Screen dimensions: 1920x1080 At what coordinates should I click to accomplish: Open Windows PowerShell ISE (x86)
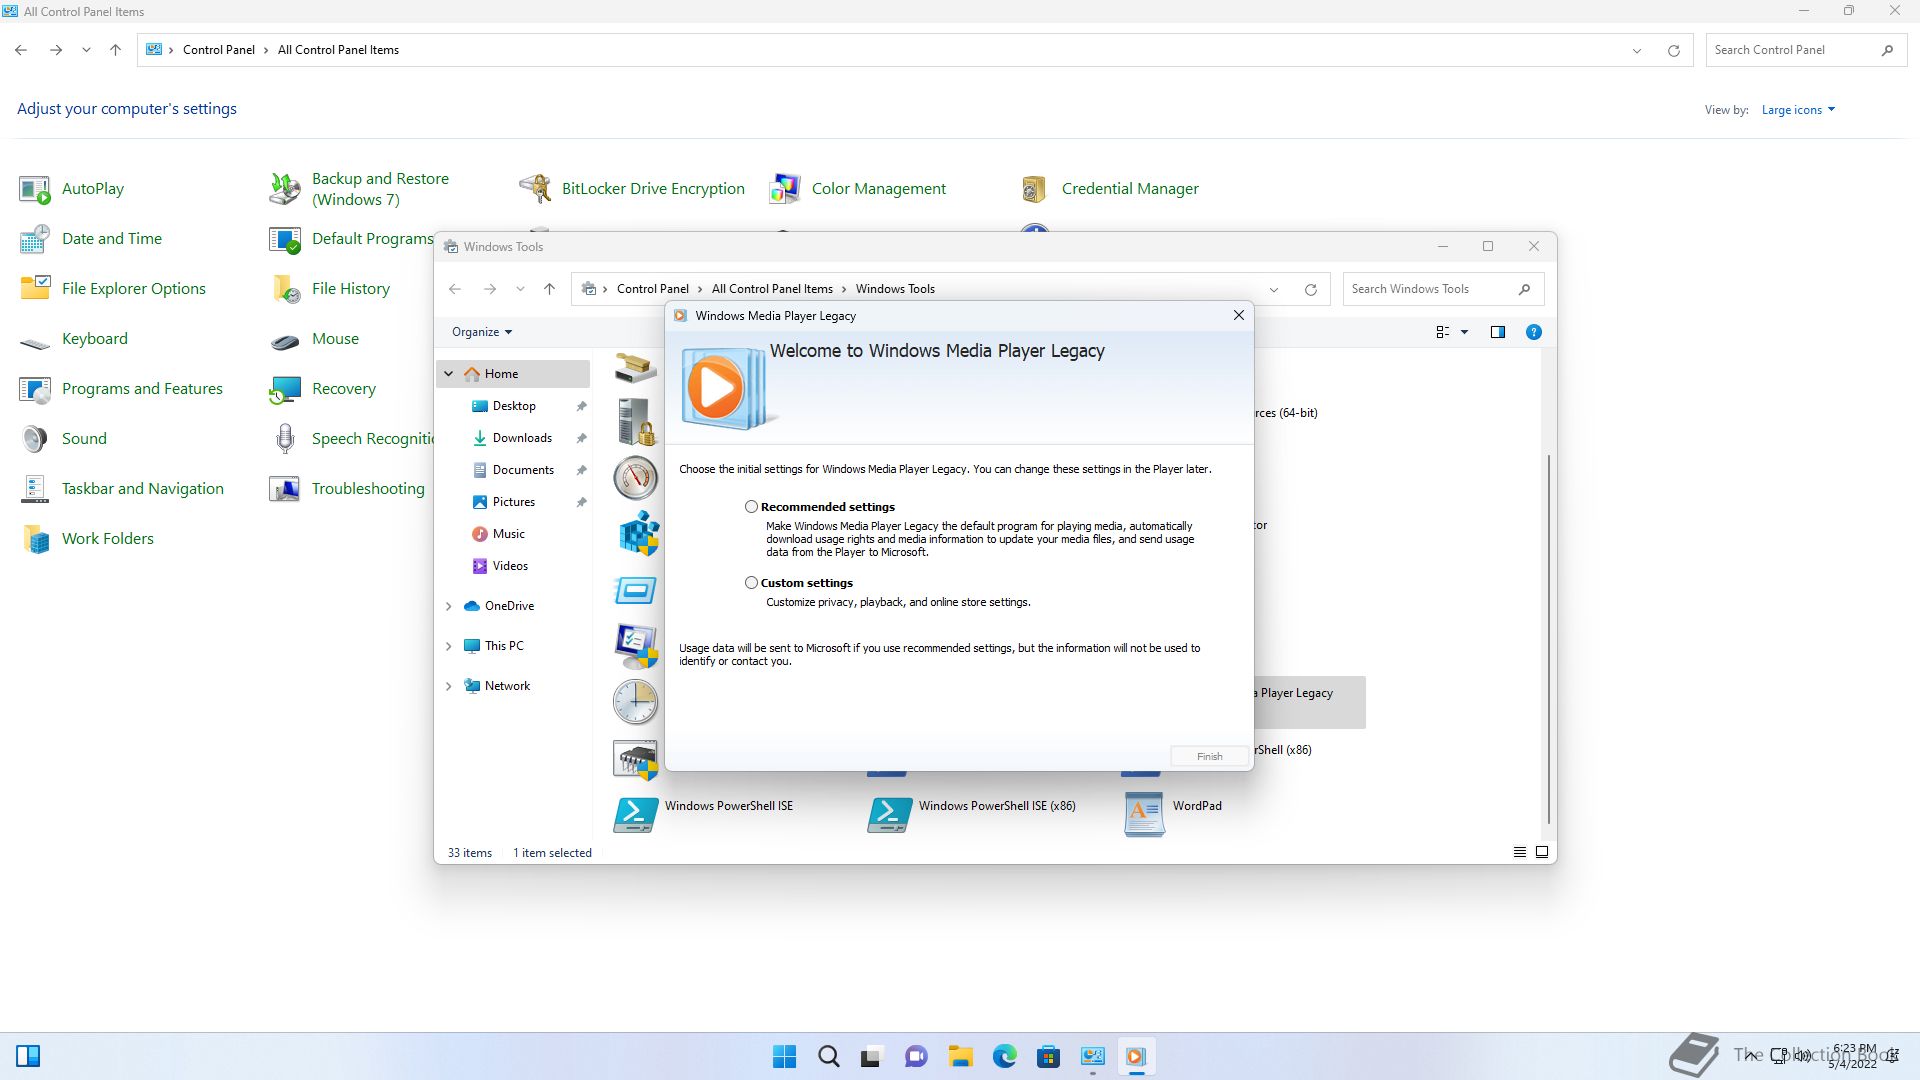coord(972,814)
